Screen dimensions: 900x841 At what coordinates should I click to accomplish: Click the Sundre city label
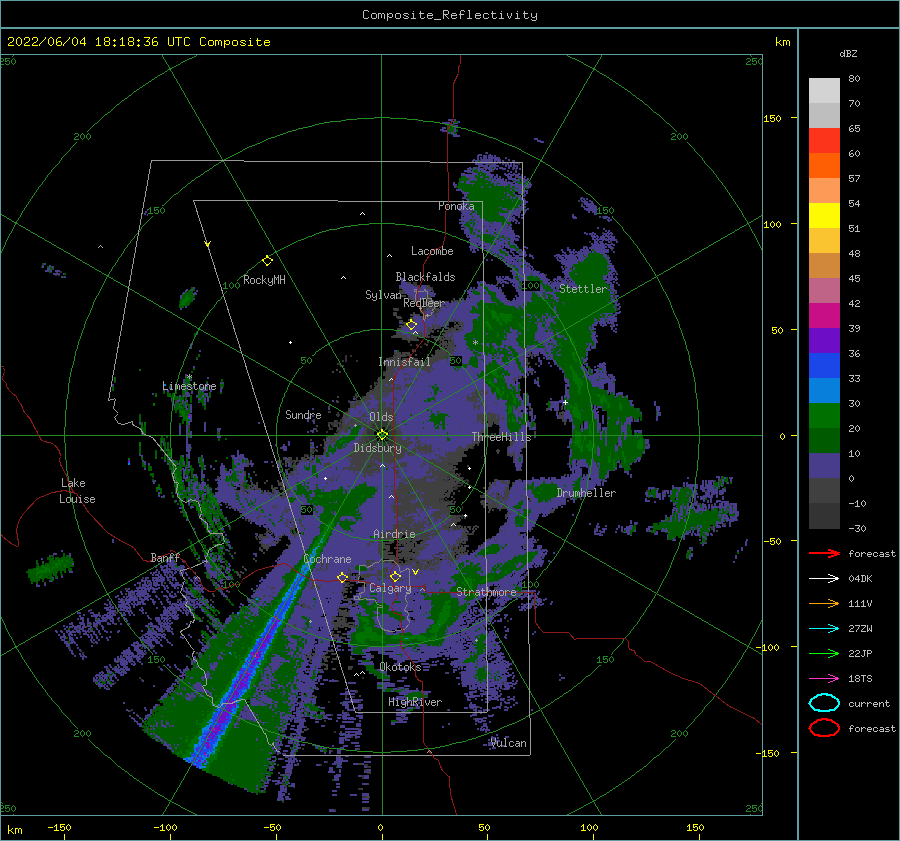tap(303, 415)
